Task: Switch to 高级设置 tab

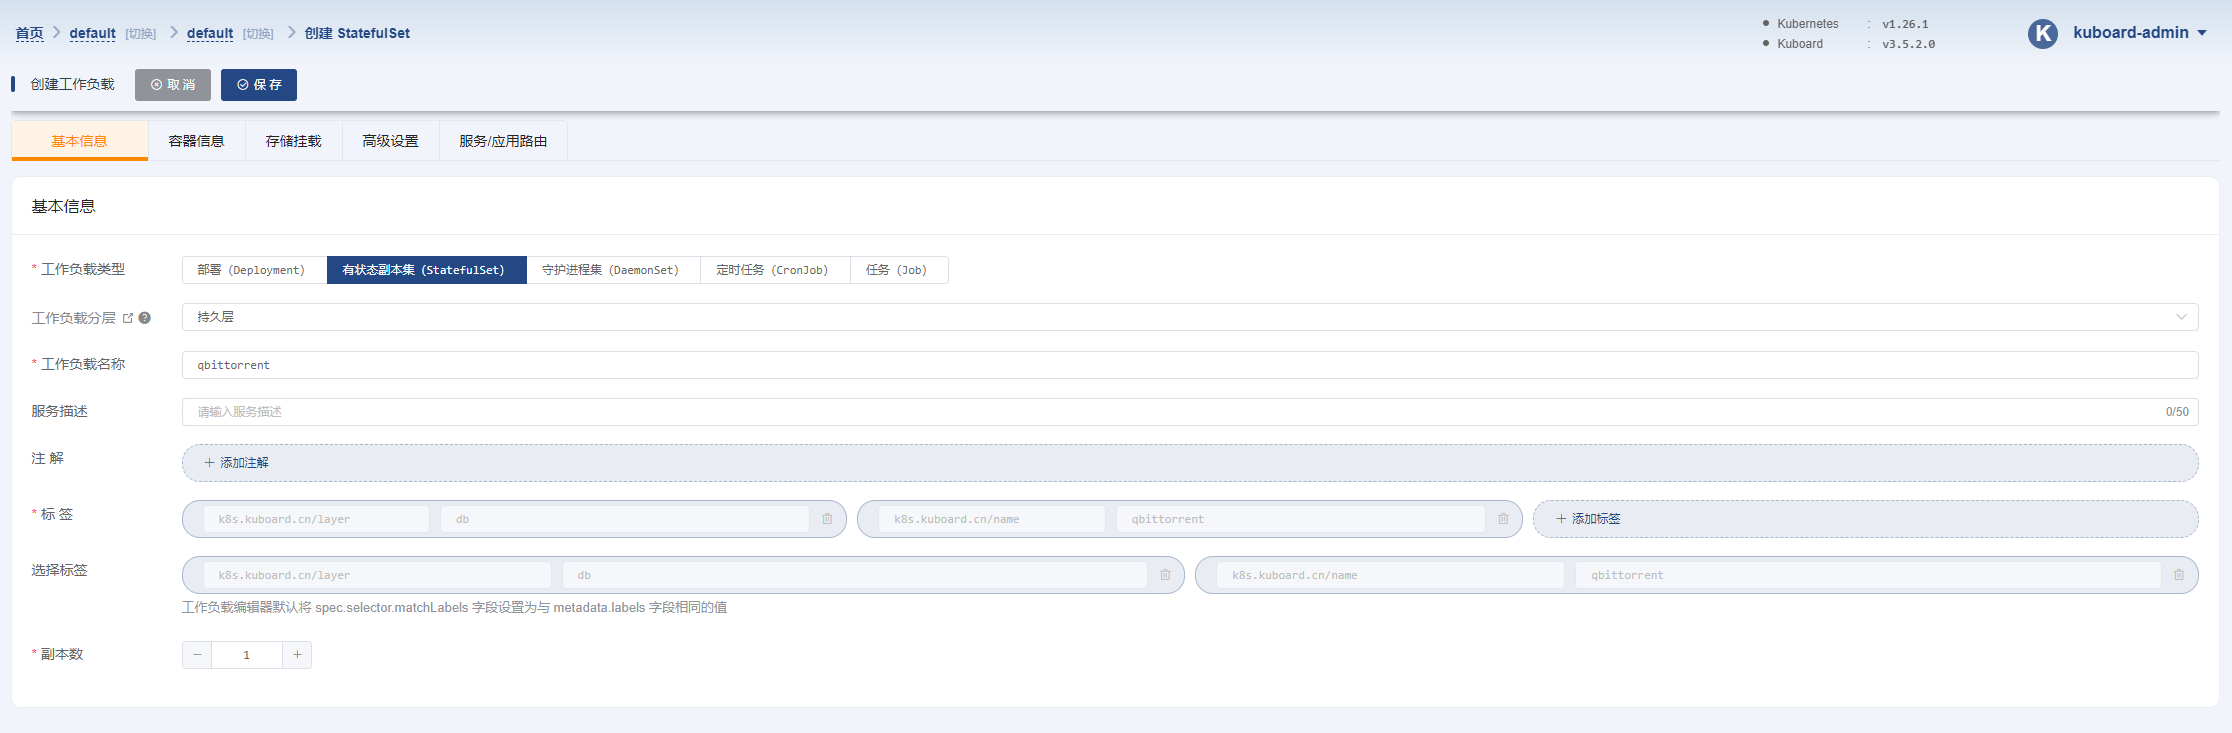Action: click(x=390, y=141)
